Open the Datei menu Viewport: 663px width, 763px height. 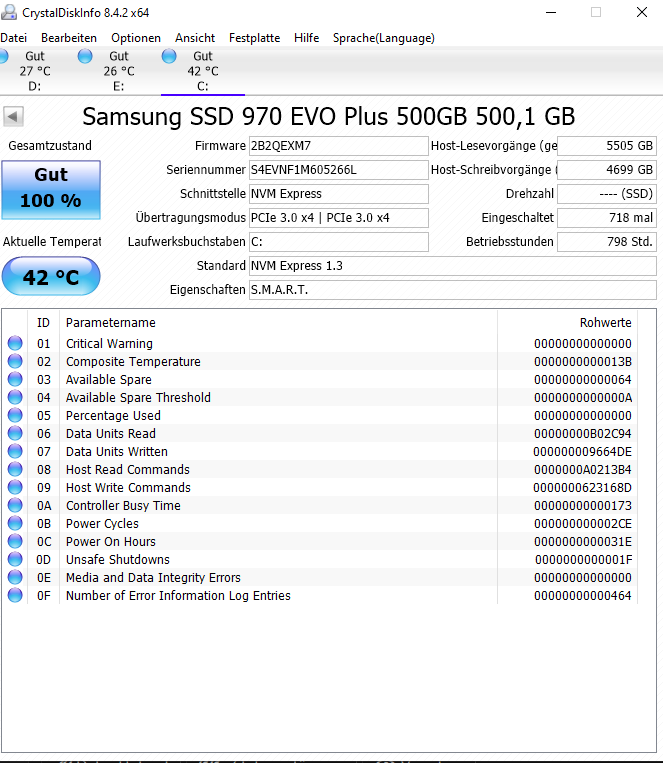tap(13, 38)
